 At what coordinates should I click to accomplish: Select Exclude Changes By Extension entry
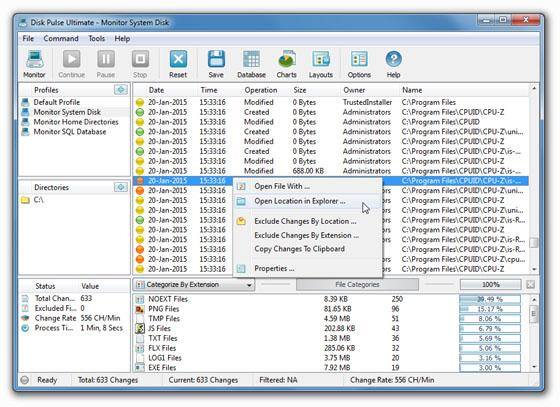click(x=306, y=235)
